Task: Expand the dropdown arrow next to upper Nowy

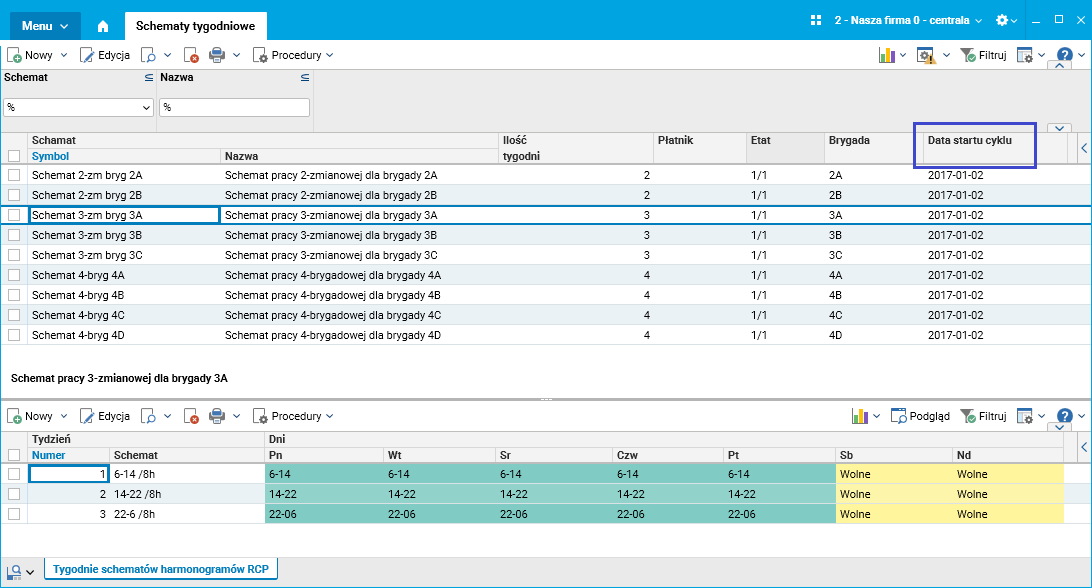Action: (x=64, y=56)
